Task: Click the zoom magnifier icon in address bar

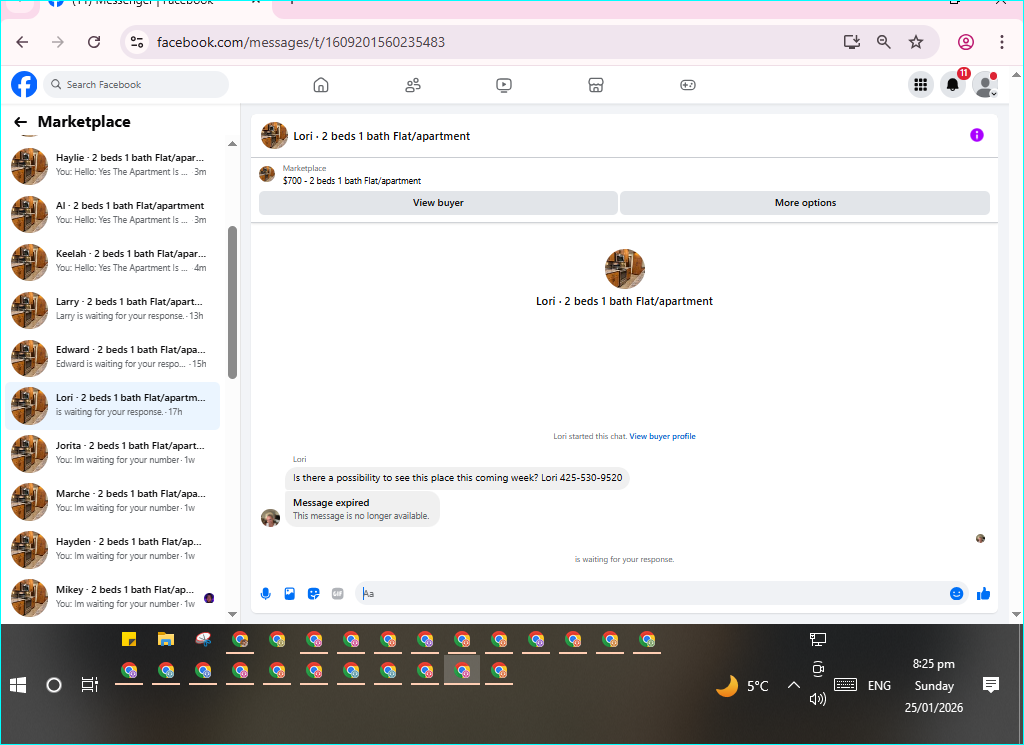Action: (x=884, y=42)
